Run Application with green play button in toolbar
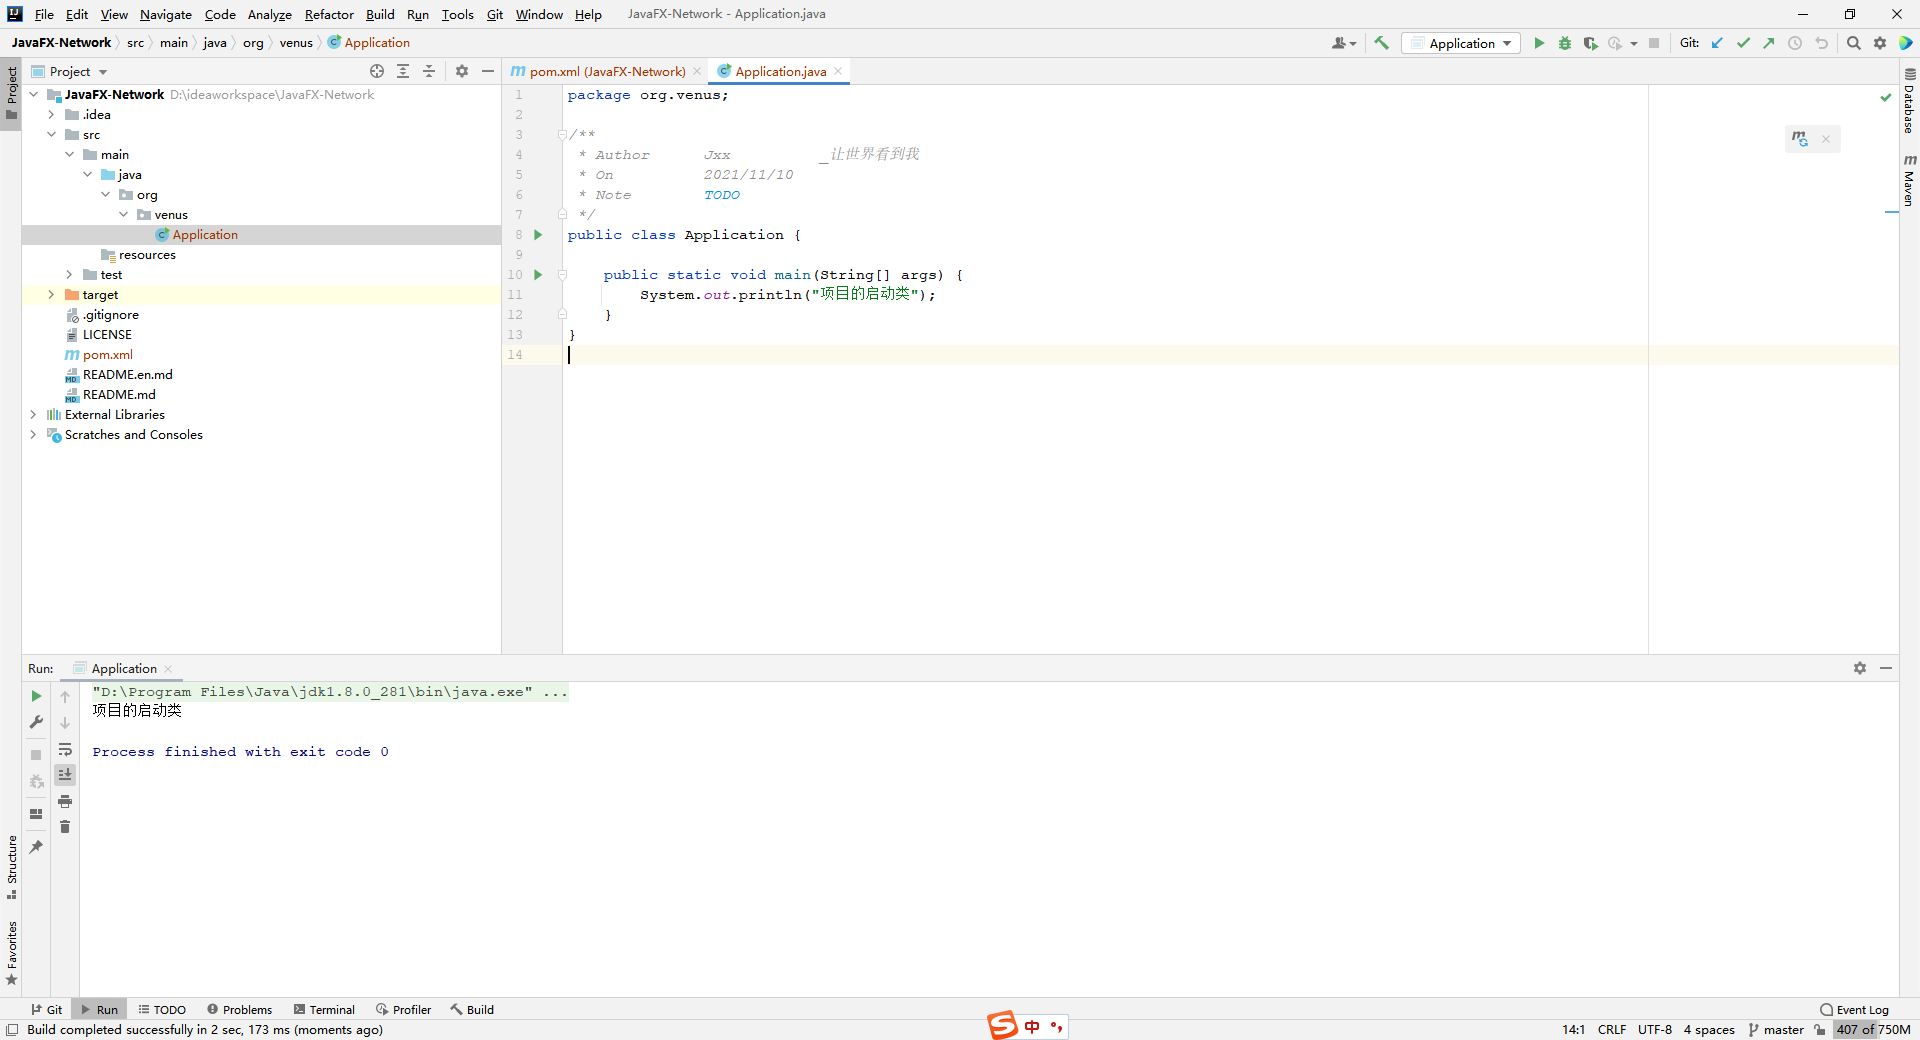The image size is (1920, 1040). [1539, 43]
